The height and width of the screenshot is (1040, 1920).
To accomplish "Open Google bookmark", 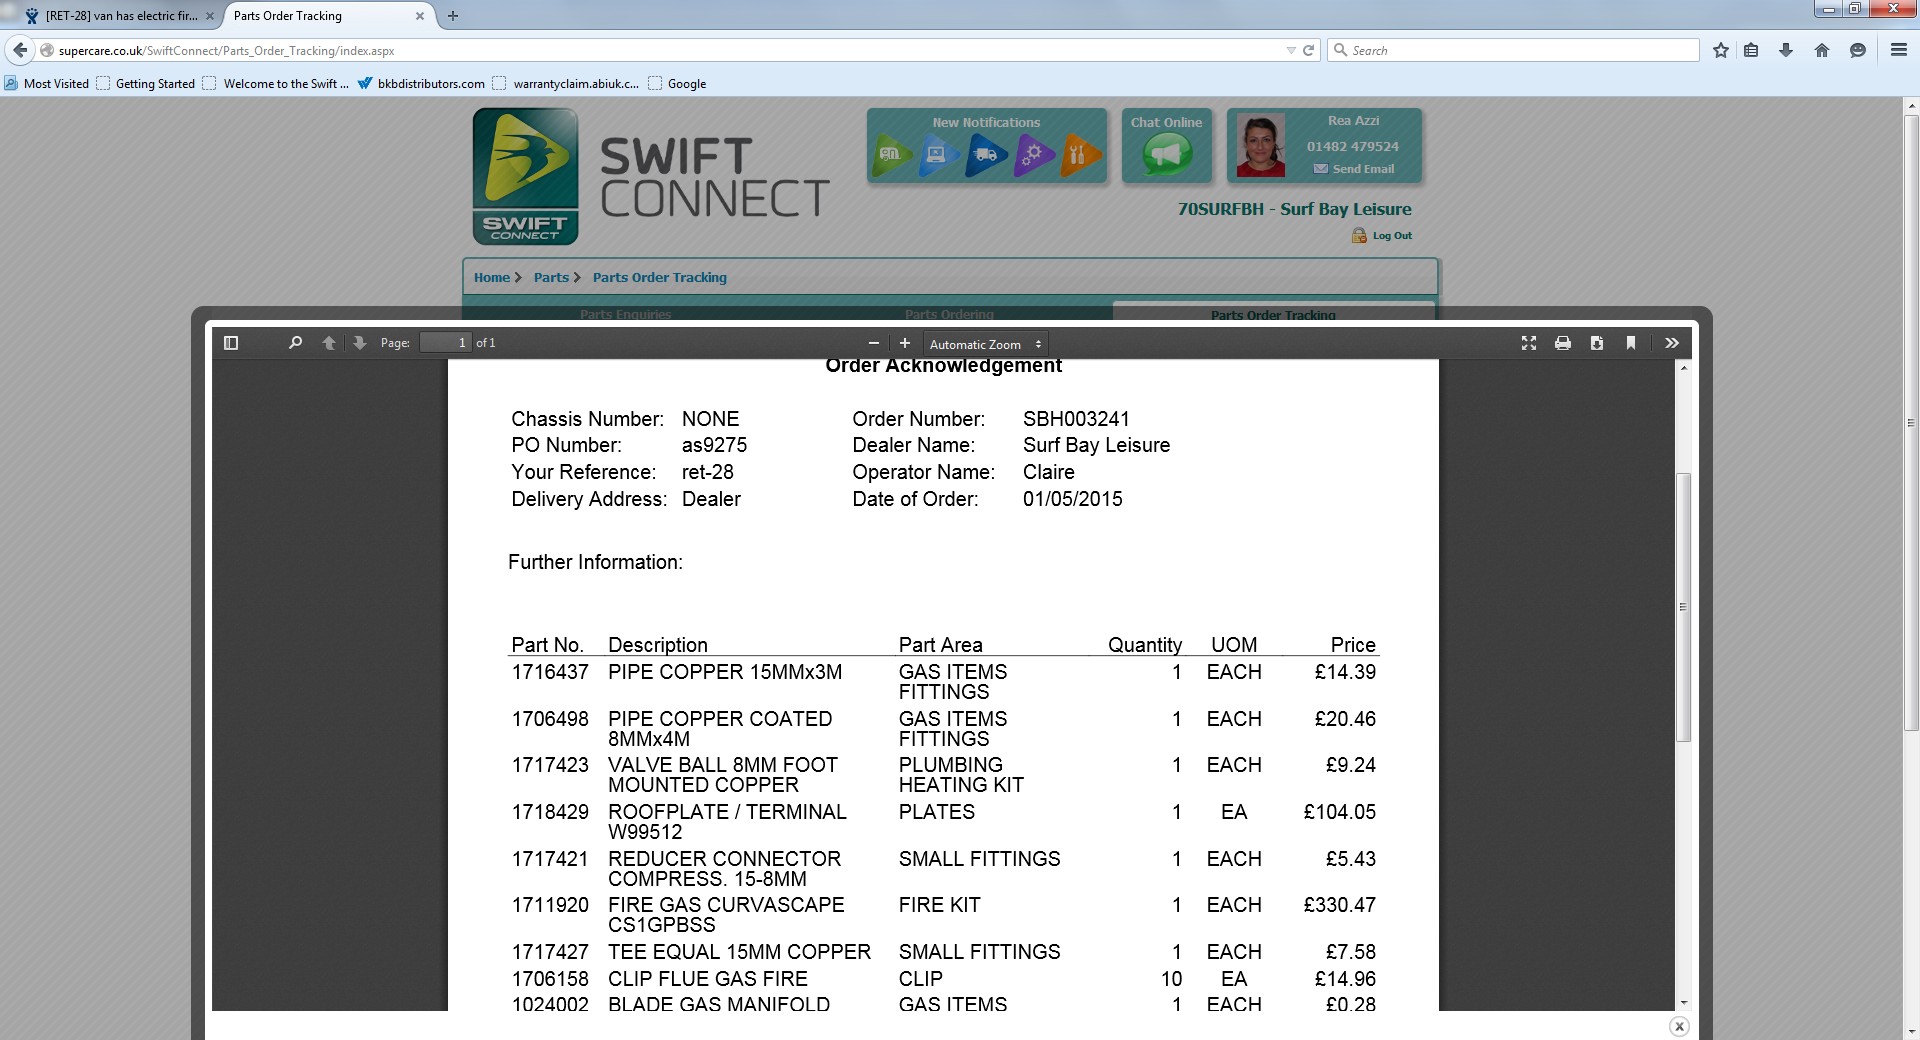I will [677, 84].
